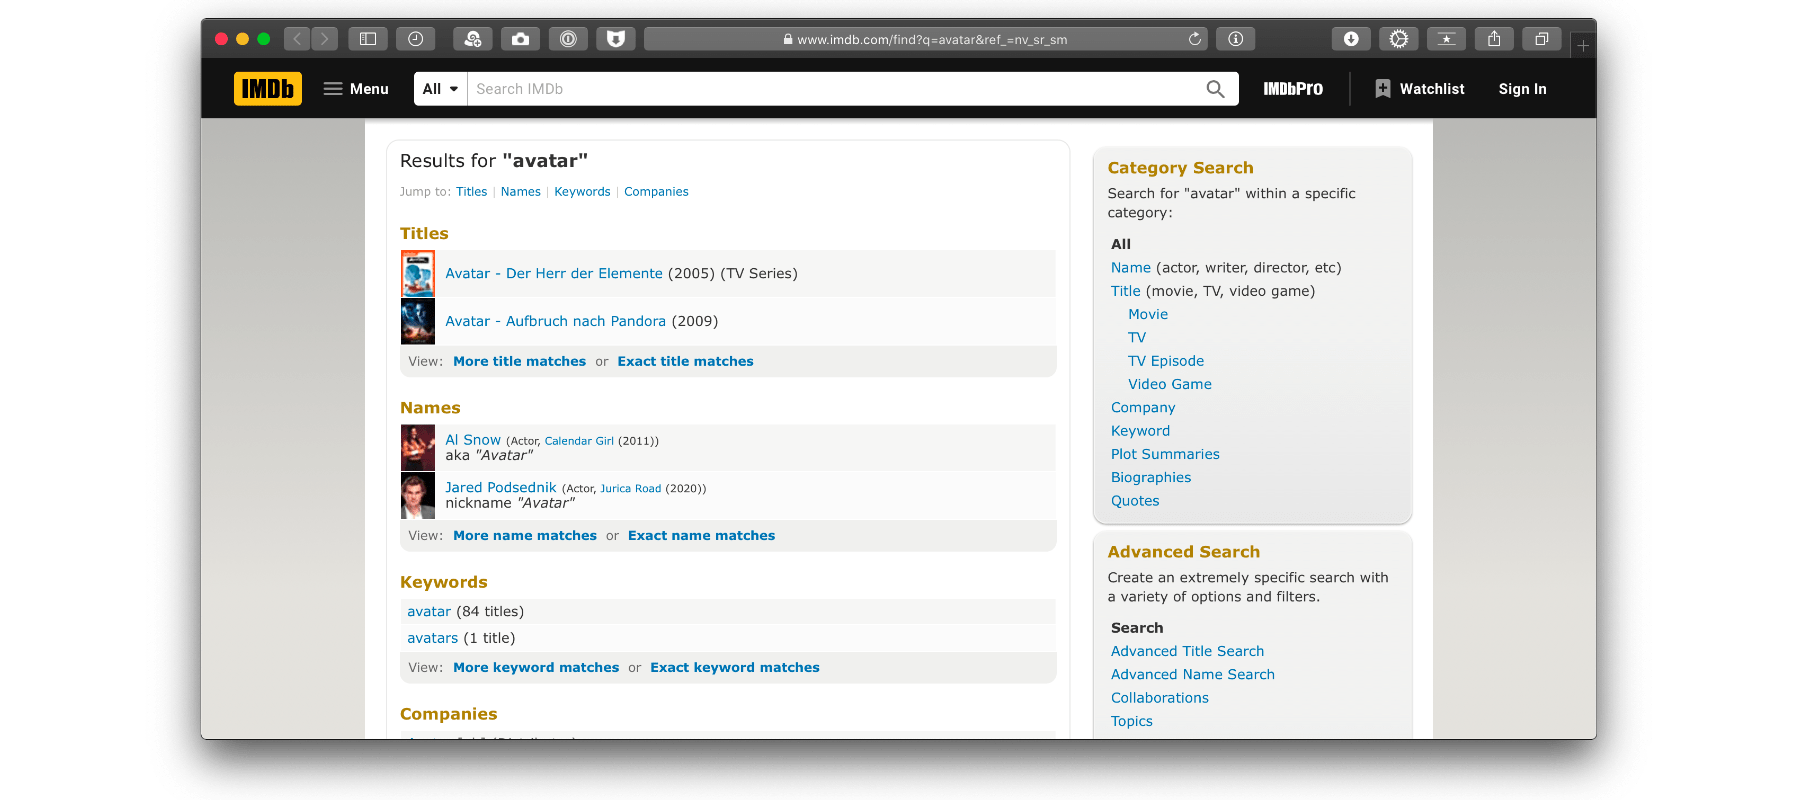Filter search to TV
1800x800 pixels.
pyautogui.click(x=1137, y=338)
